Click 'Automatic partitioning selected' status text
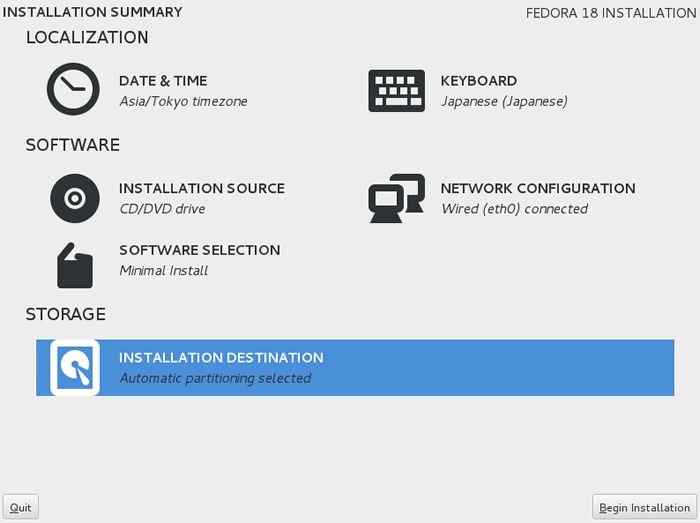 [x=215, y=378]
